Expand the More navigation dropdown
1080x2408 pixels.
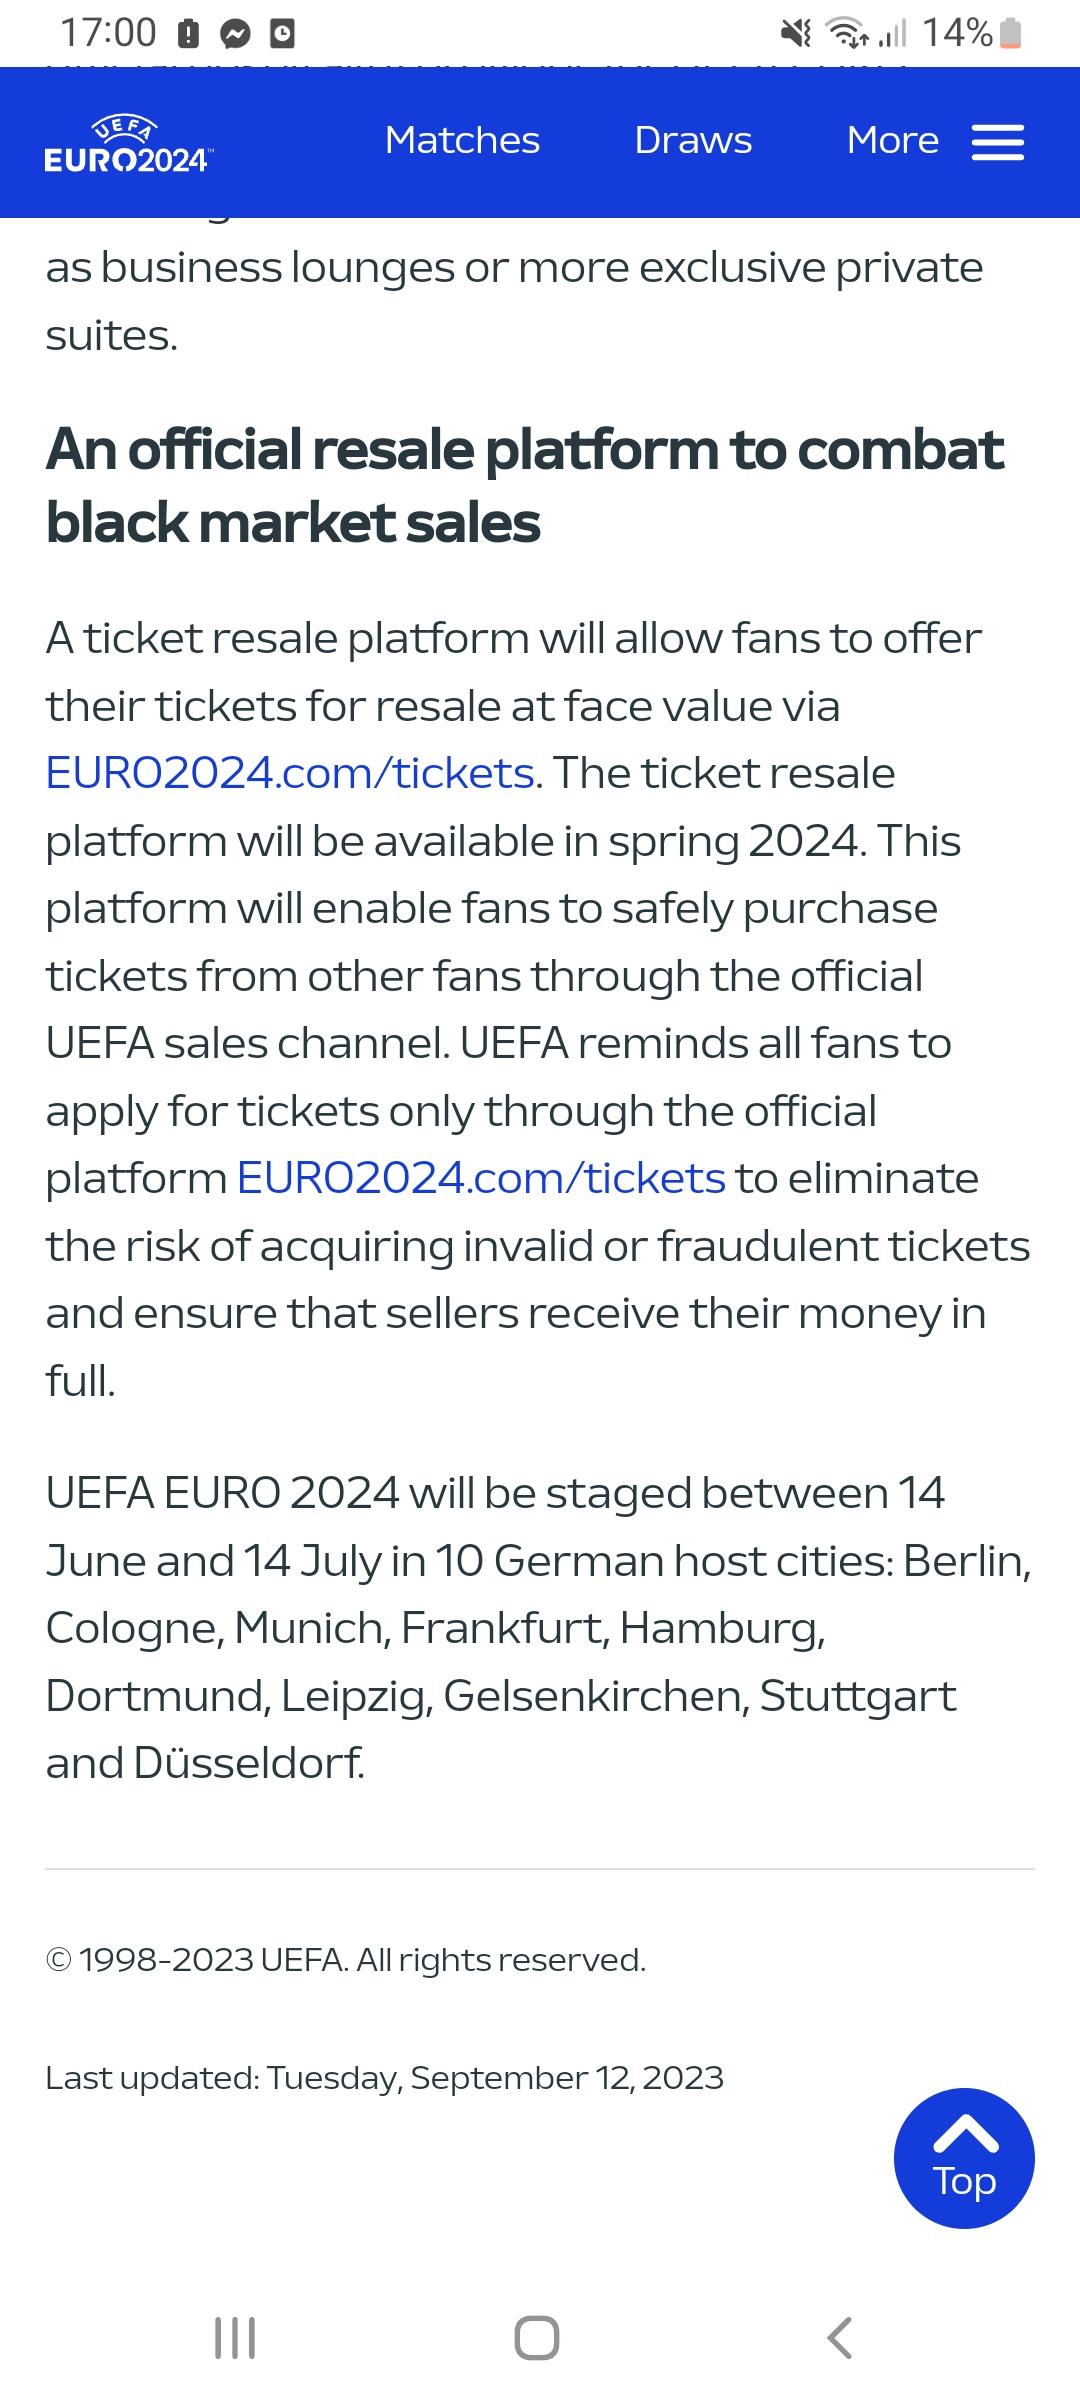pos(891,140)
